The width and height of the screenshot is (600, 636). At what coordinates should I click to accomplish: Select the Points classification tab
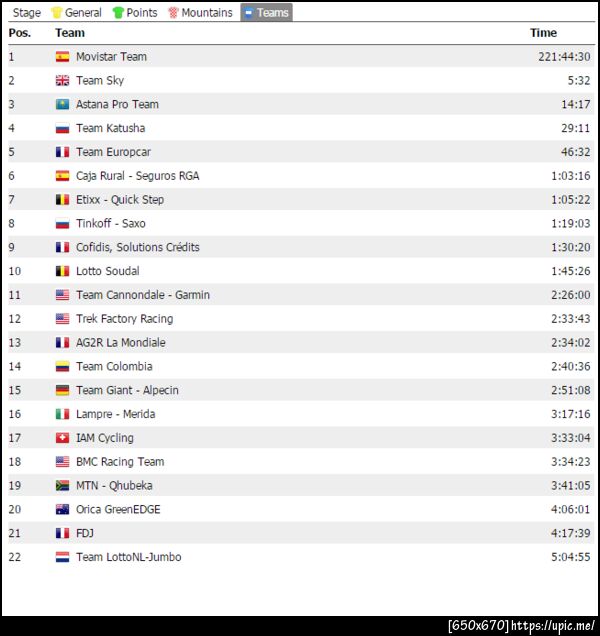tap(135, 13)
